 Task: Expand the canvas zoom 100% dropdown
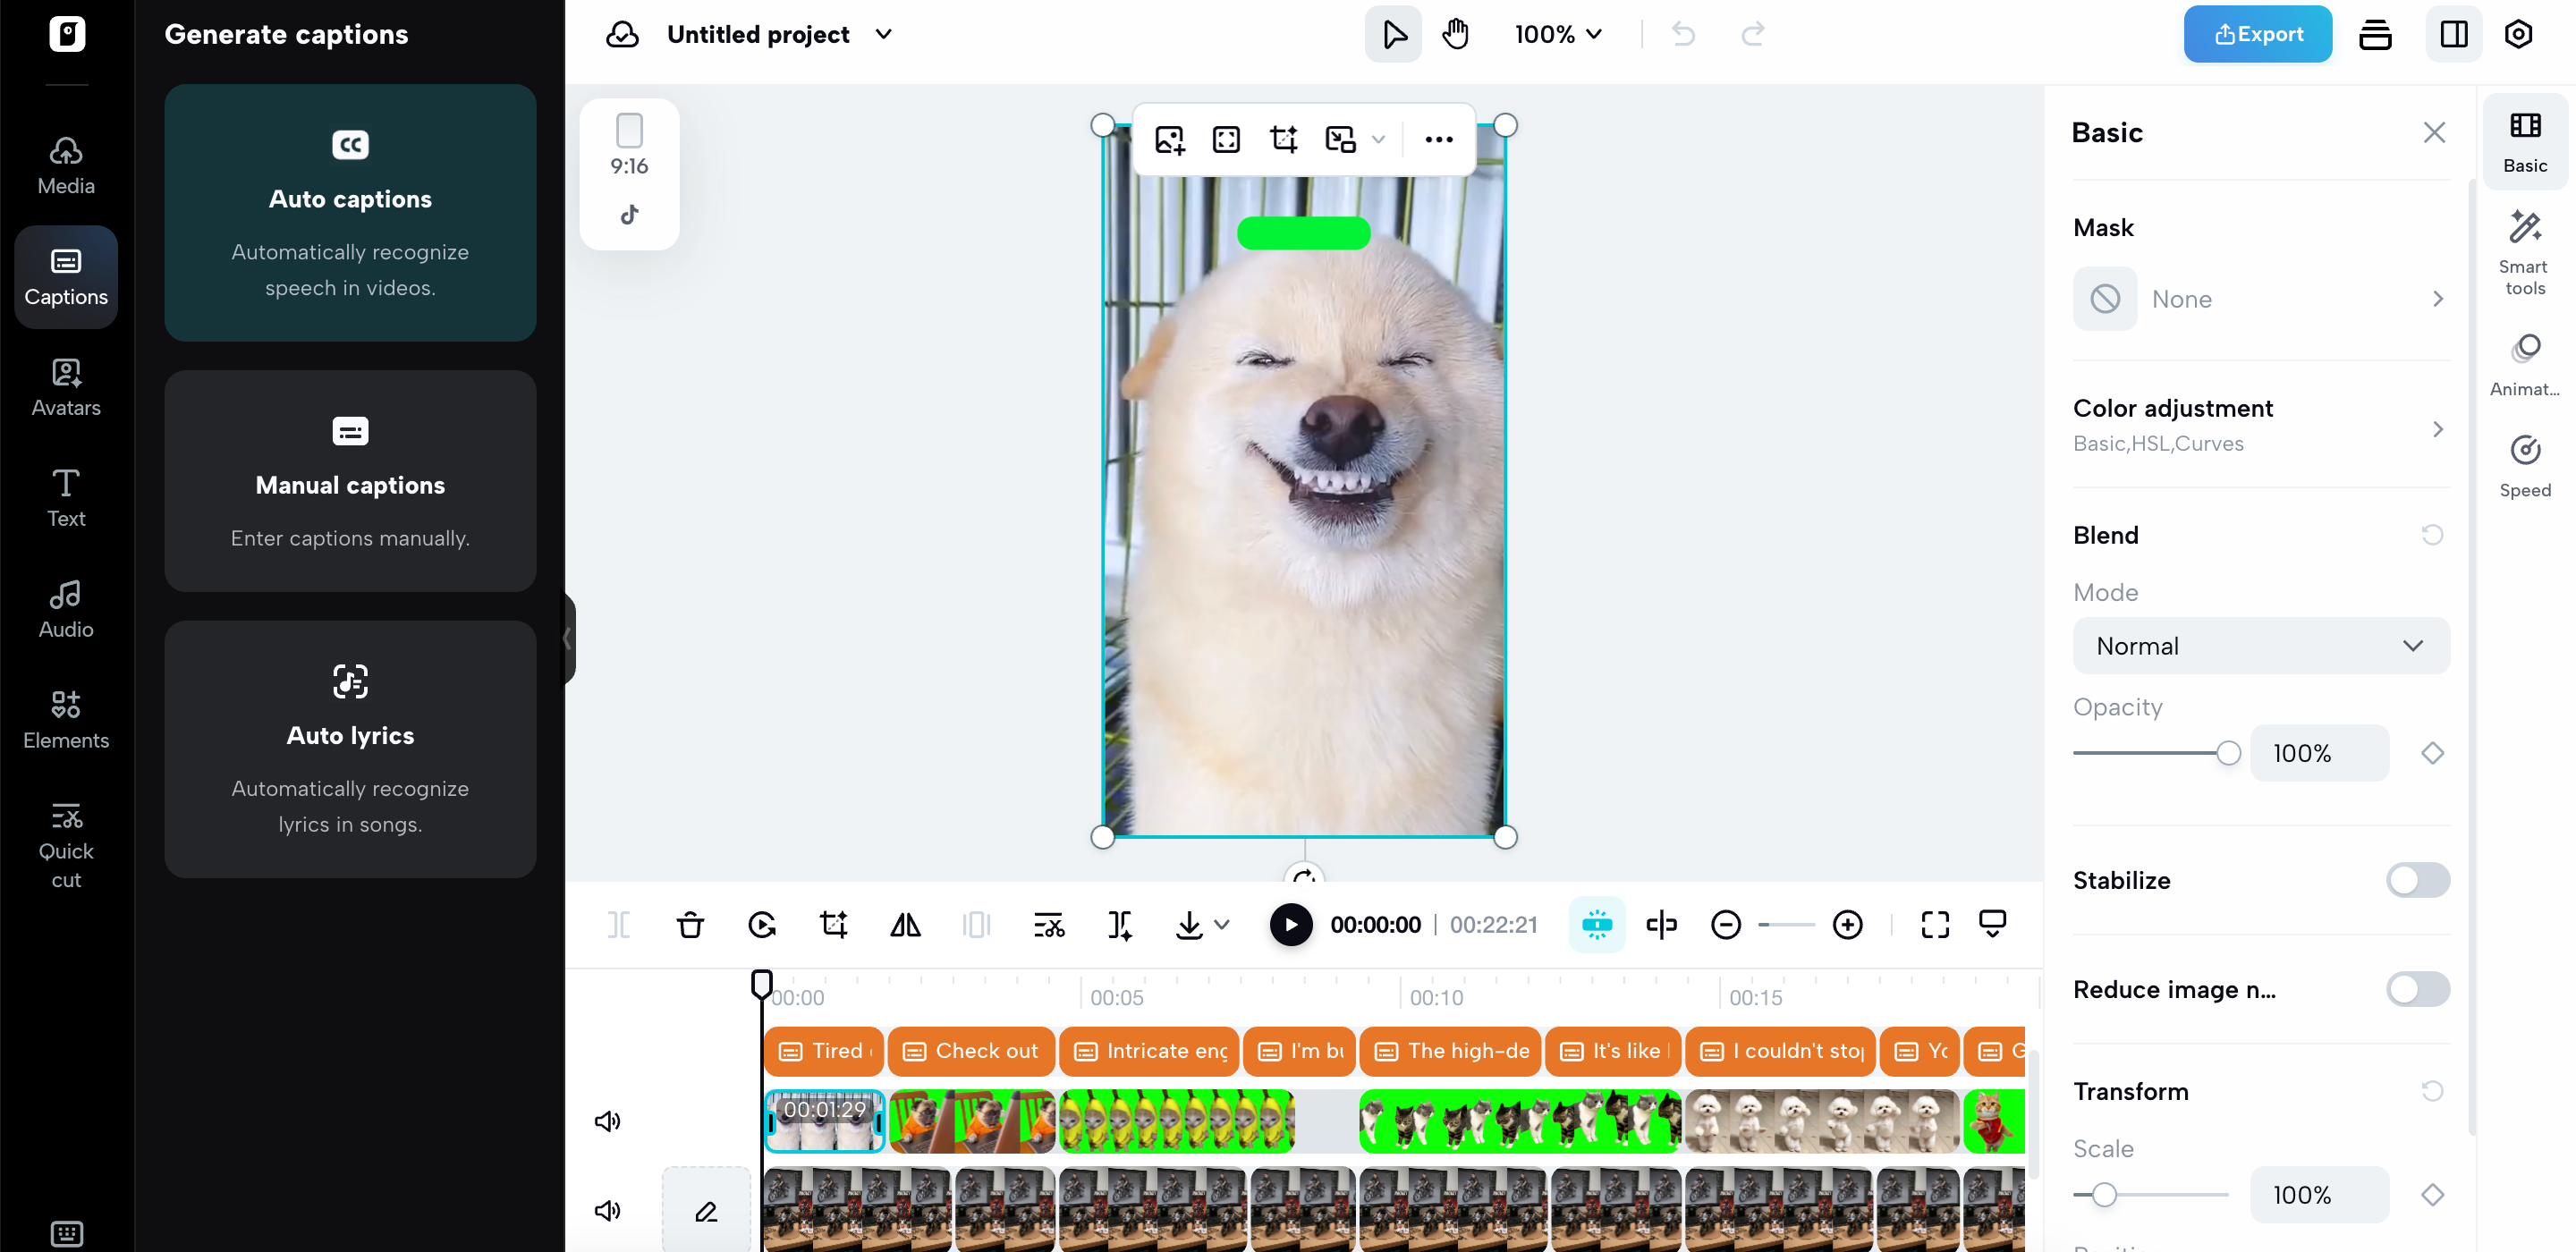1557,33
